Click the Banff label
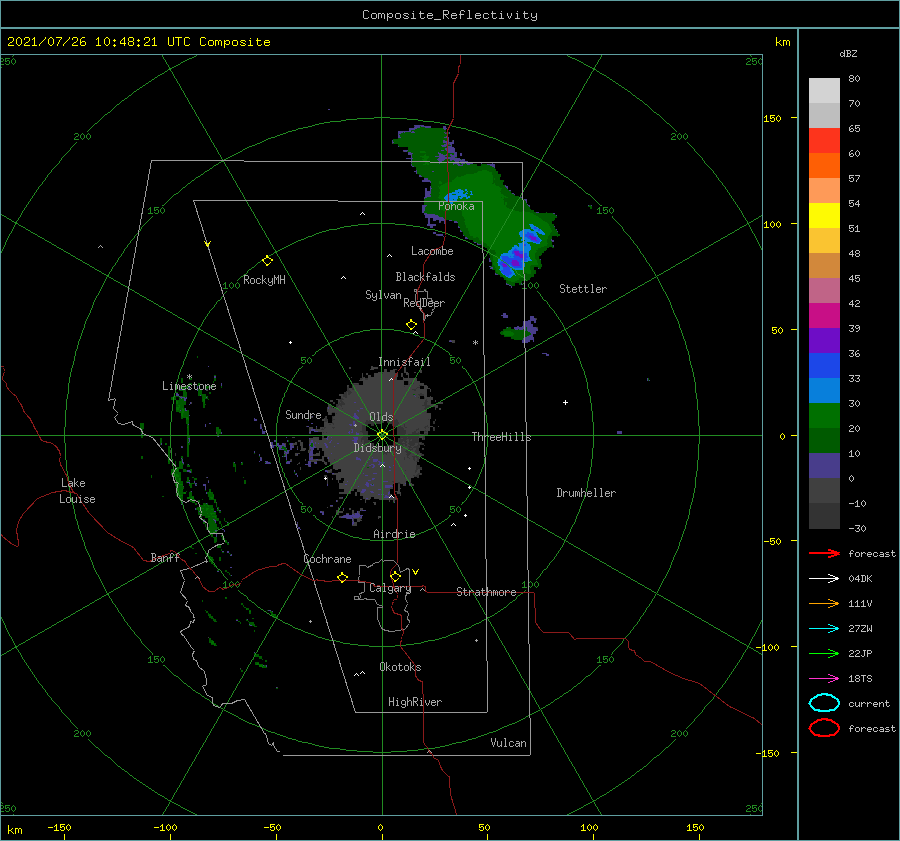Image resolution: width=900 pixels, height=841 pixels. tap(165, 557)
